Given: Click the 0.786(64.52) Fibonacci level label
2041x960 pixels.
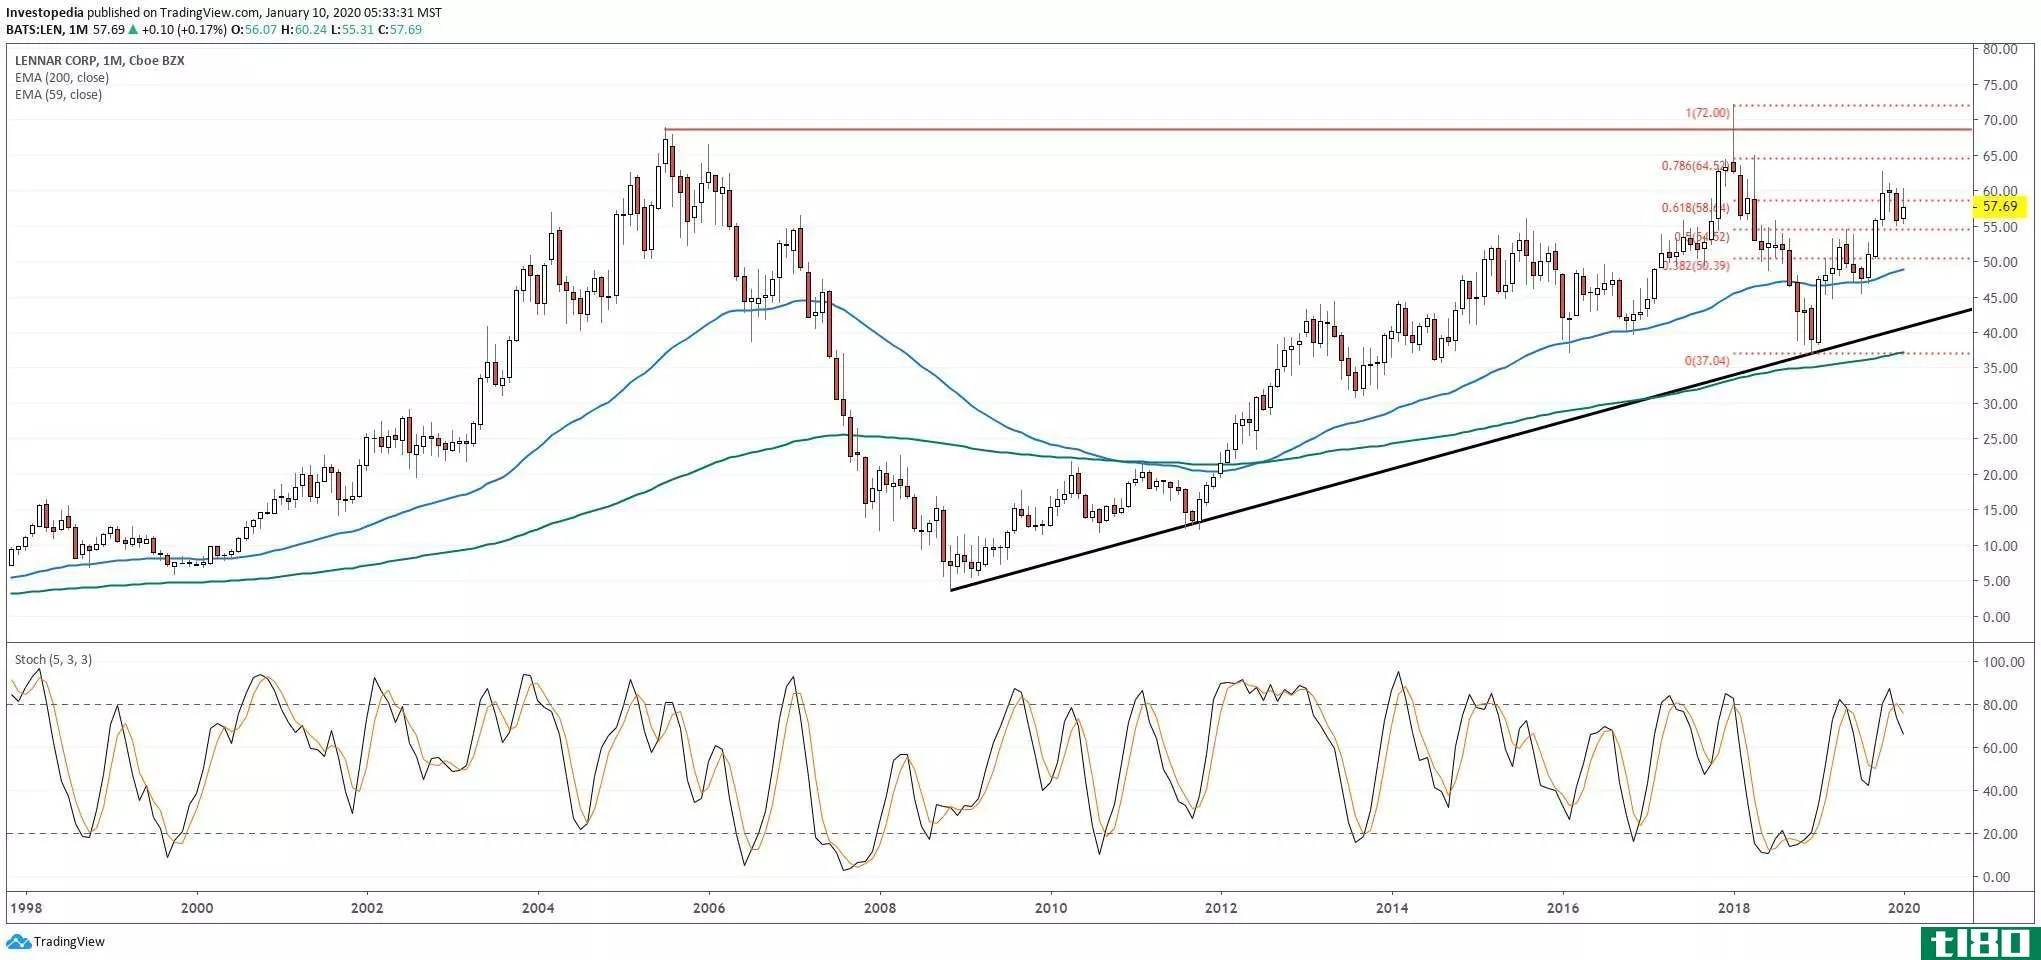Looking at the screenshot, I should 1695,166.
